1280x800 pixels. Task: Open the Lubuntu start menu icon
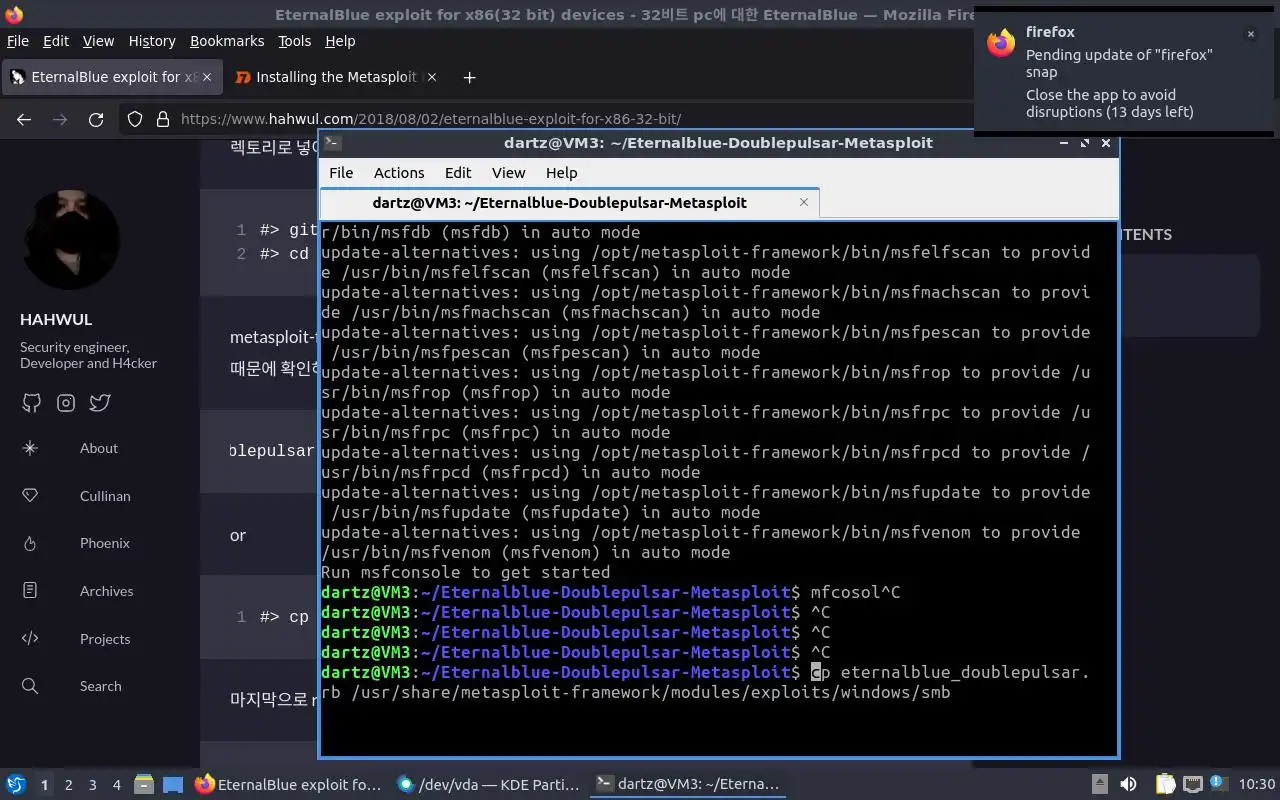(16, 785)
